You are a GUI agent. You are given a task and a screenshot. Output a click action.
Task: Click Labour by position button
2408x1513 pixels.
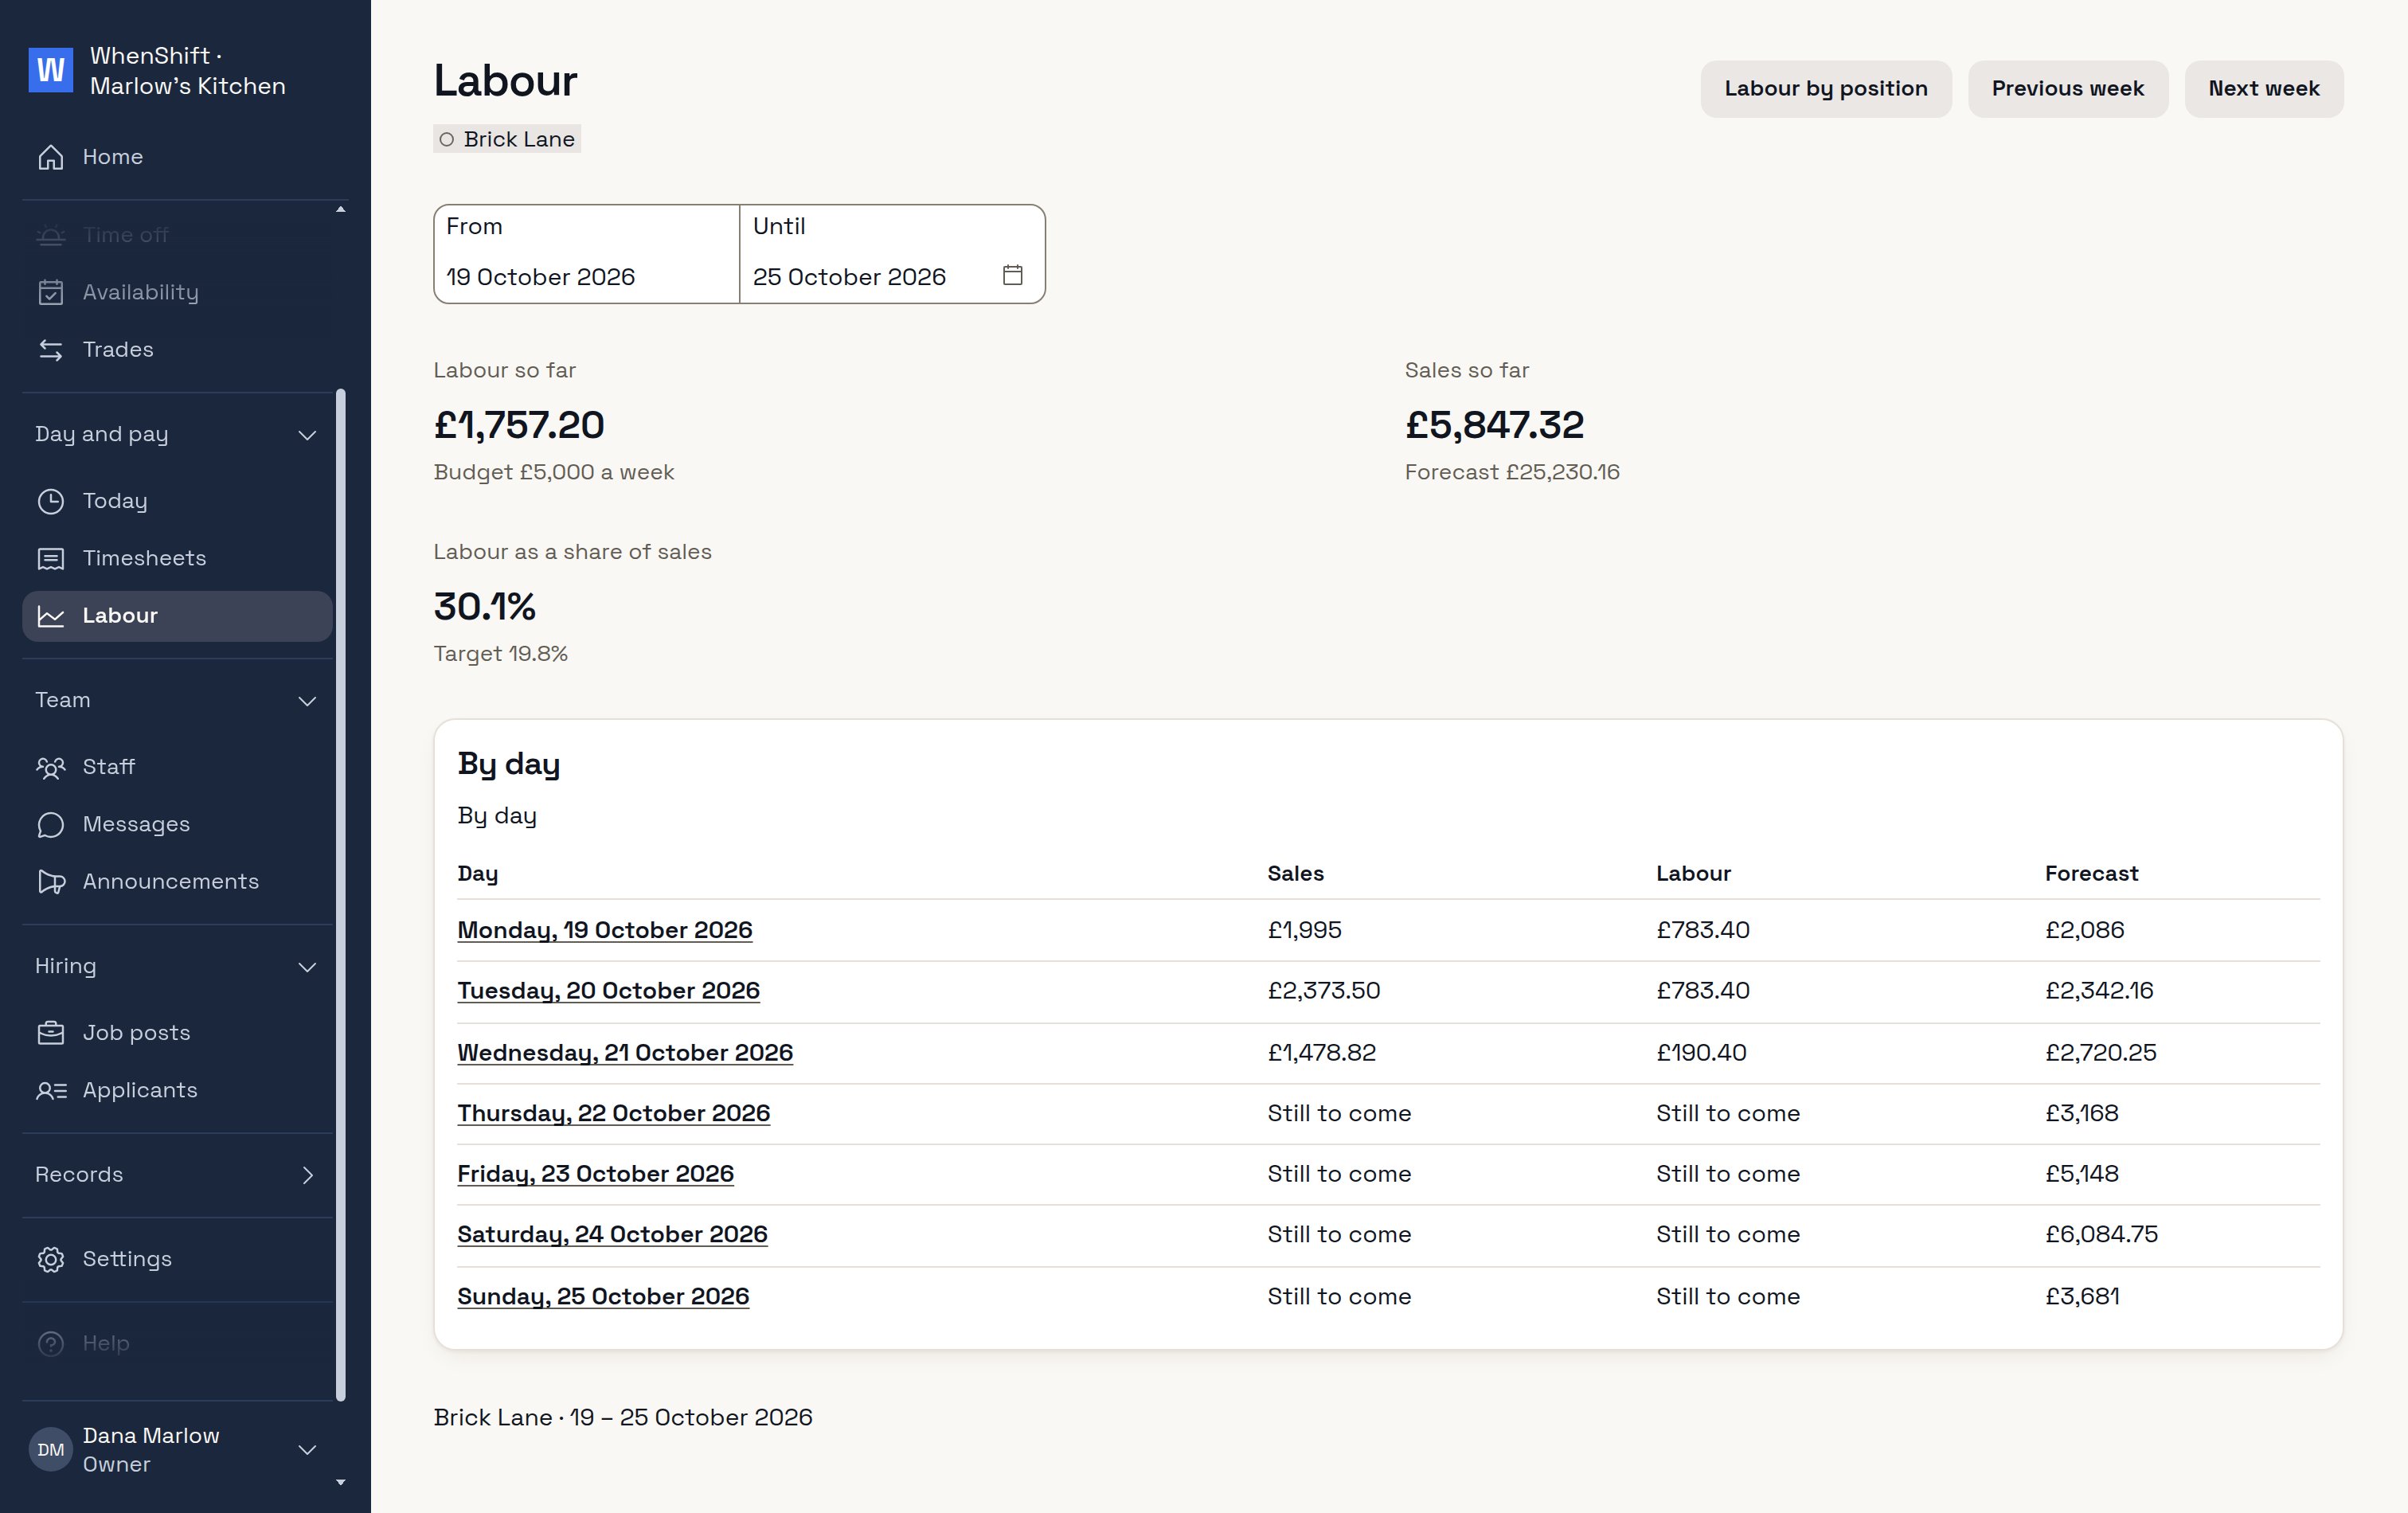point(1825,88)
